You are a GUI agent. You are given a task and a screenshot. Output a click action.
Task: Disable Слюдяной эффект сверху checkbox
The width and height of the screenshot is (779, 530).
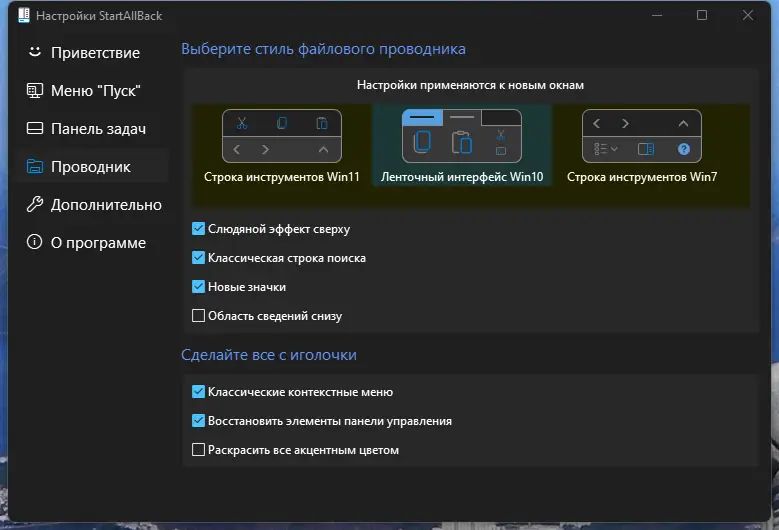click(x=198, y=228)
